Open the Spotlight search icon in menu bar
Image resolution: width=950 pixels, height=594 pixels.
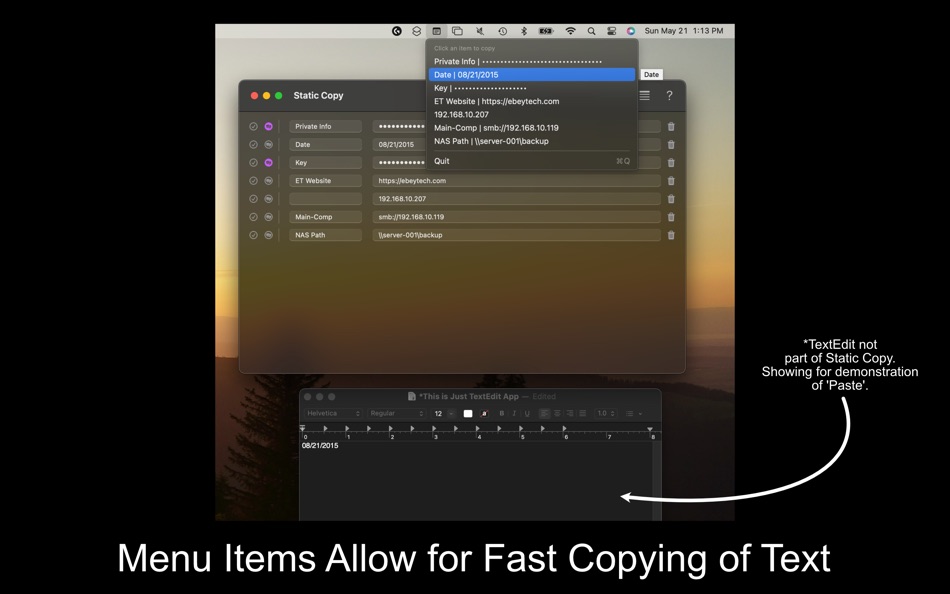point(591,31)
